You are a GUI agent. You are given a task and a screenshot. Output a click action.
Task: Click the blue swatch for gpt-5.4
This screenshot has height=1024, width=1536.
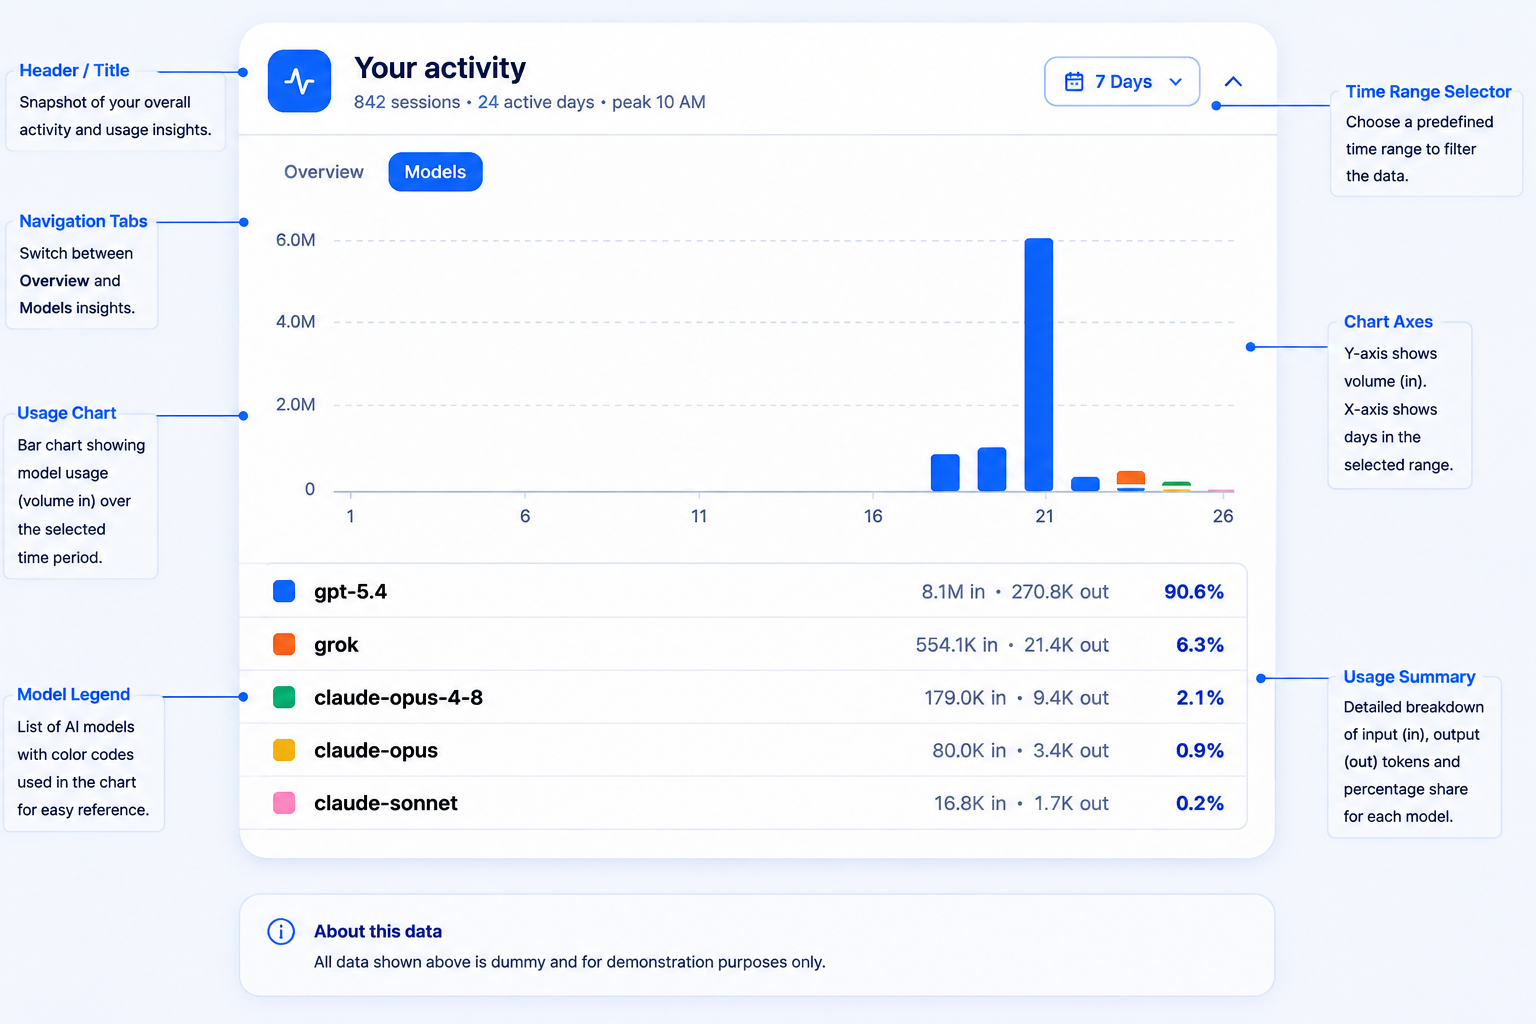click(x=284, y=591)
